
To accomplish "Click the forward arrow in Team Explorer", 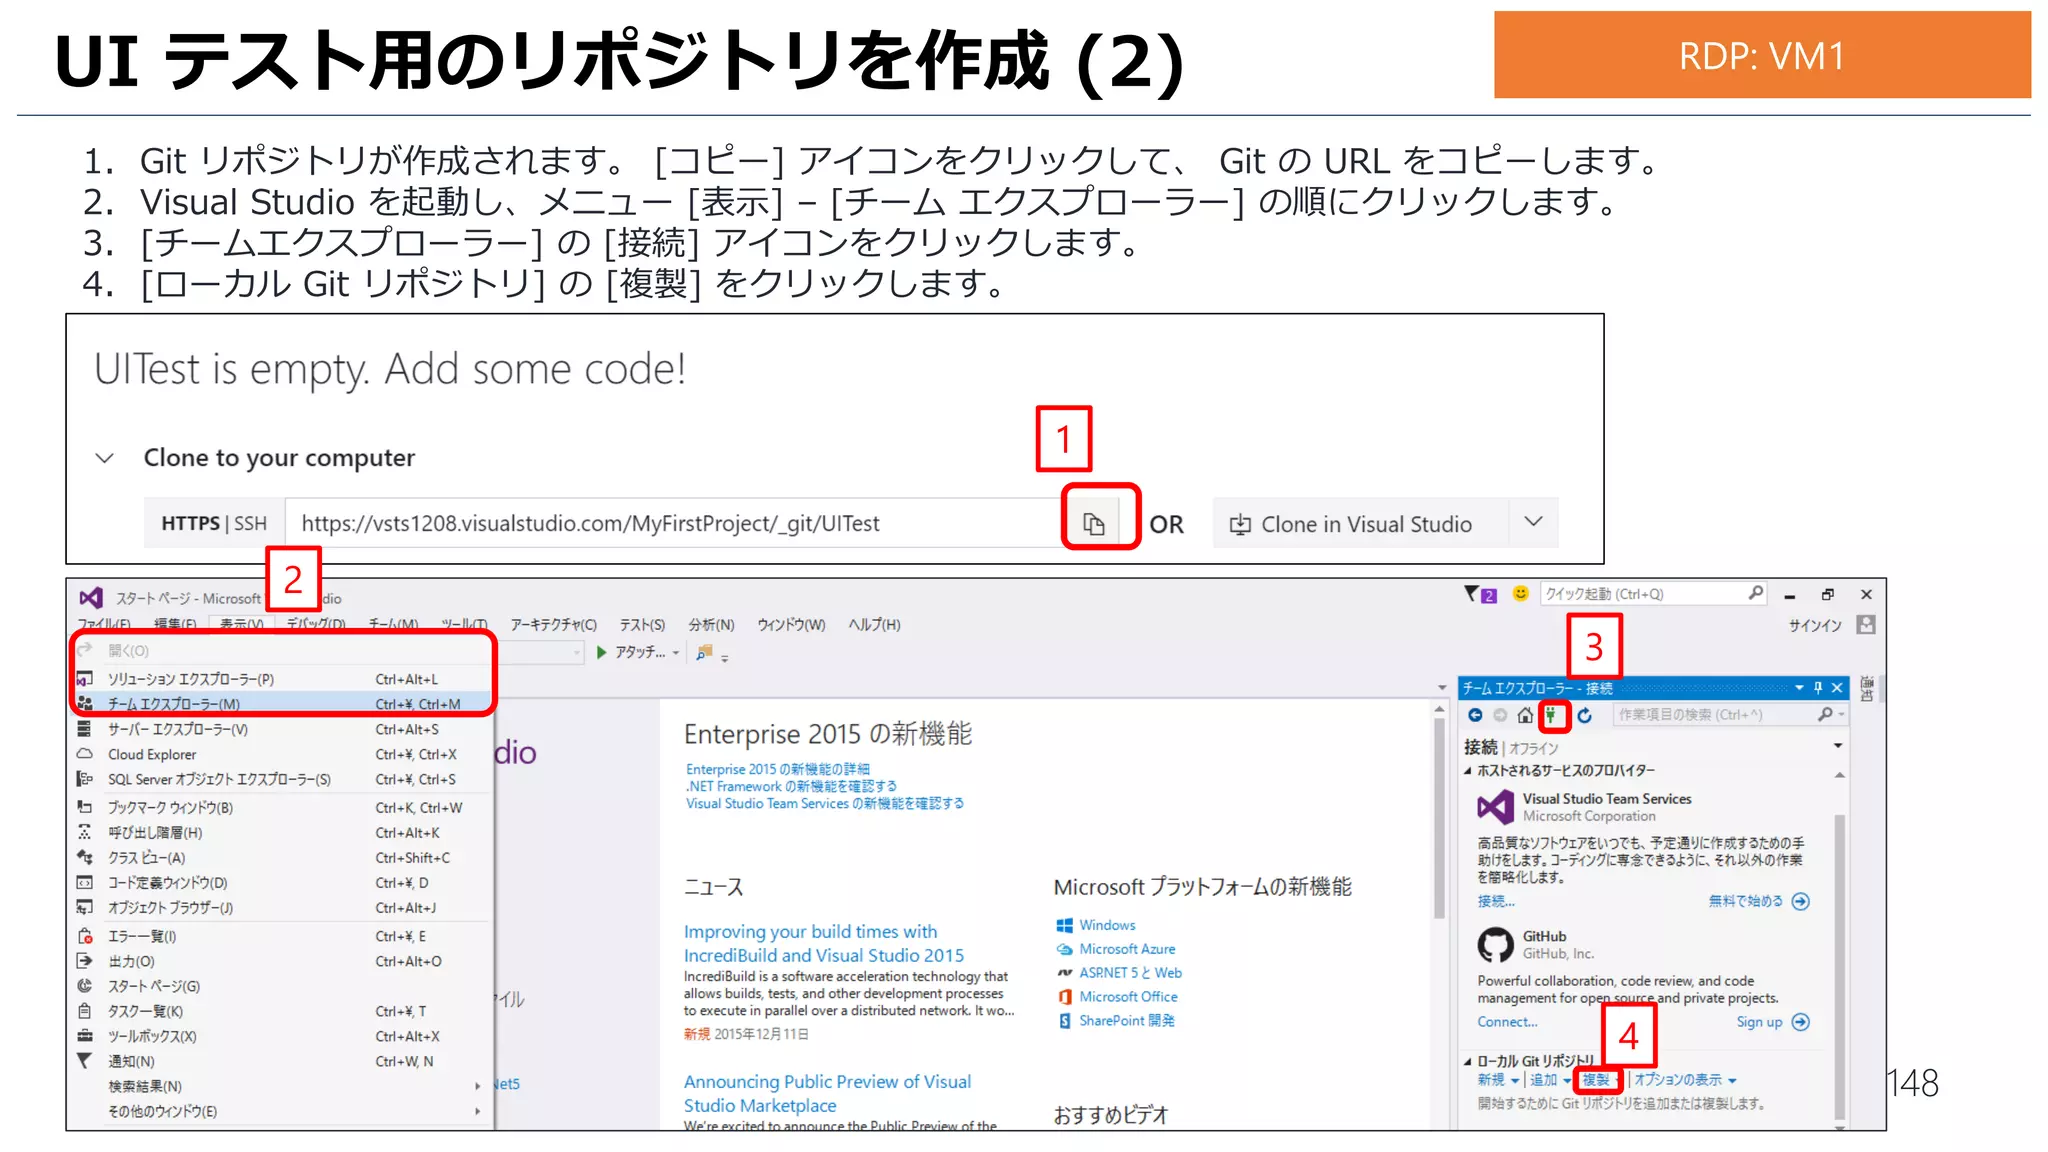I will (x=1500, y=715).
